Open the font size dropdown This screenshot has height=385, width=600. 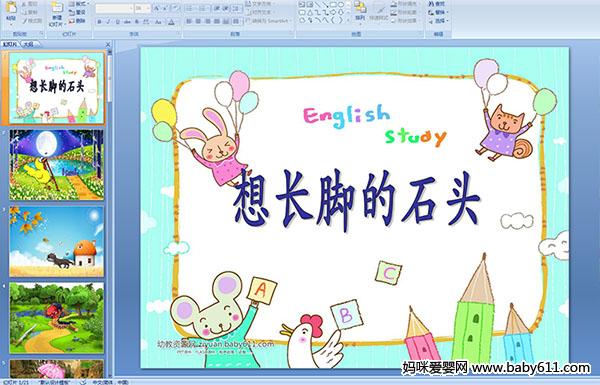148,8
